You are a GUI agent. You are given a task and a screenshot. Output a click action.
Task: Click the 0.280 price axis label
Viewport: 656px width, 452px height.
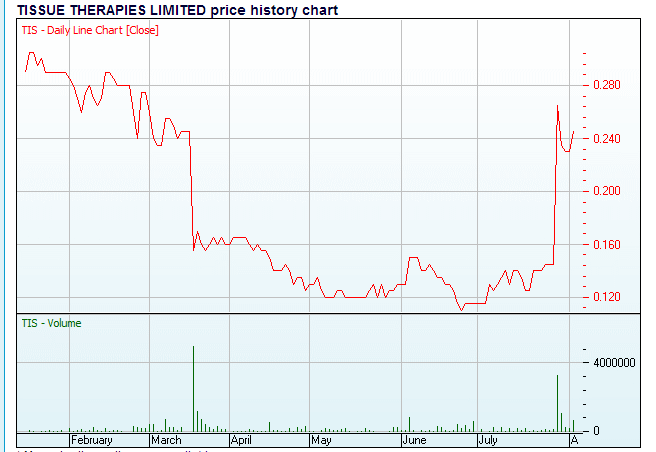[x=610, y=85]
